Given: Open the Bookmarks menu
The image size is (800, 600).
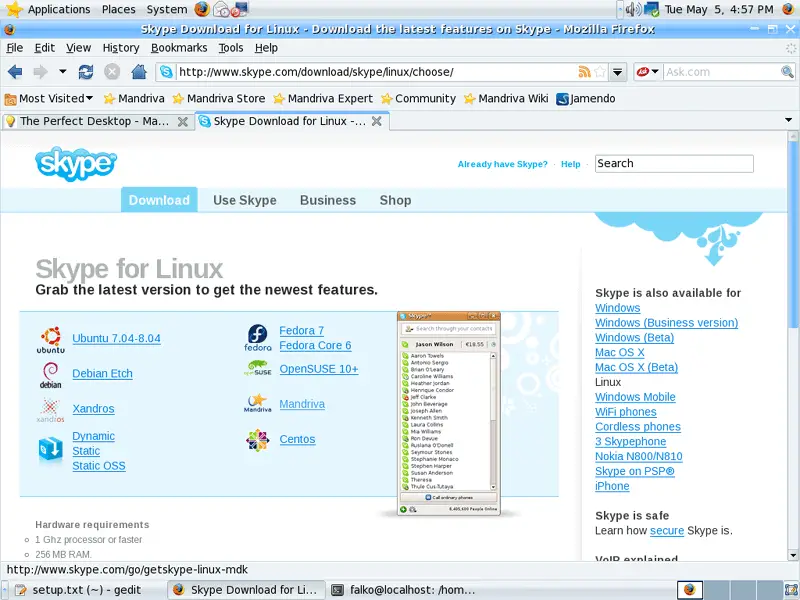Looking at the screenshot, I should 179,48.
